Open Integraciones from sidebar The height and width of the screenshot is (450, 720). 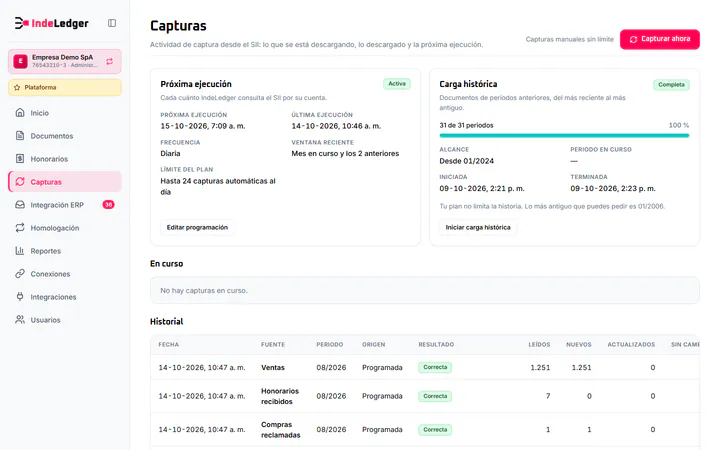(65, 296)
